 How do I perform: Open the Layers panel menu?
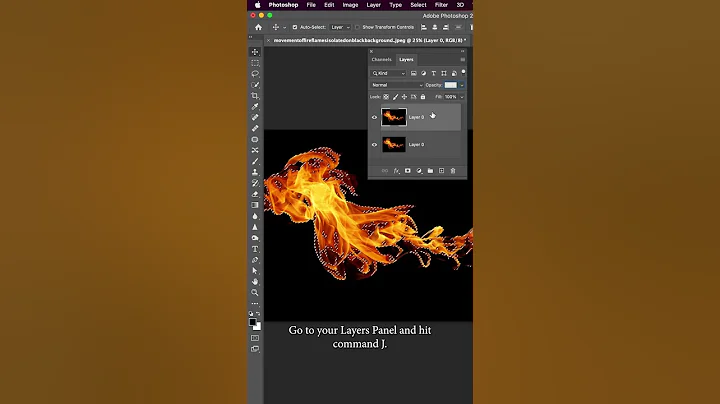[x=462, y=60]
